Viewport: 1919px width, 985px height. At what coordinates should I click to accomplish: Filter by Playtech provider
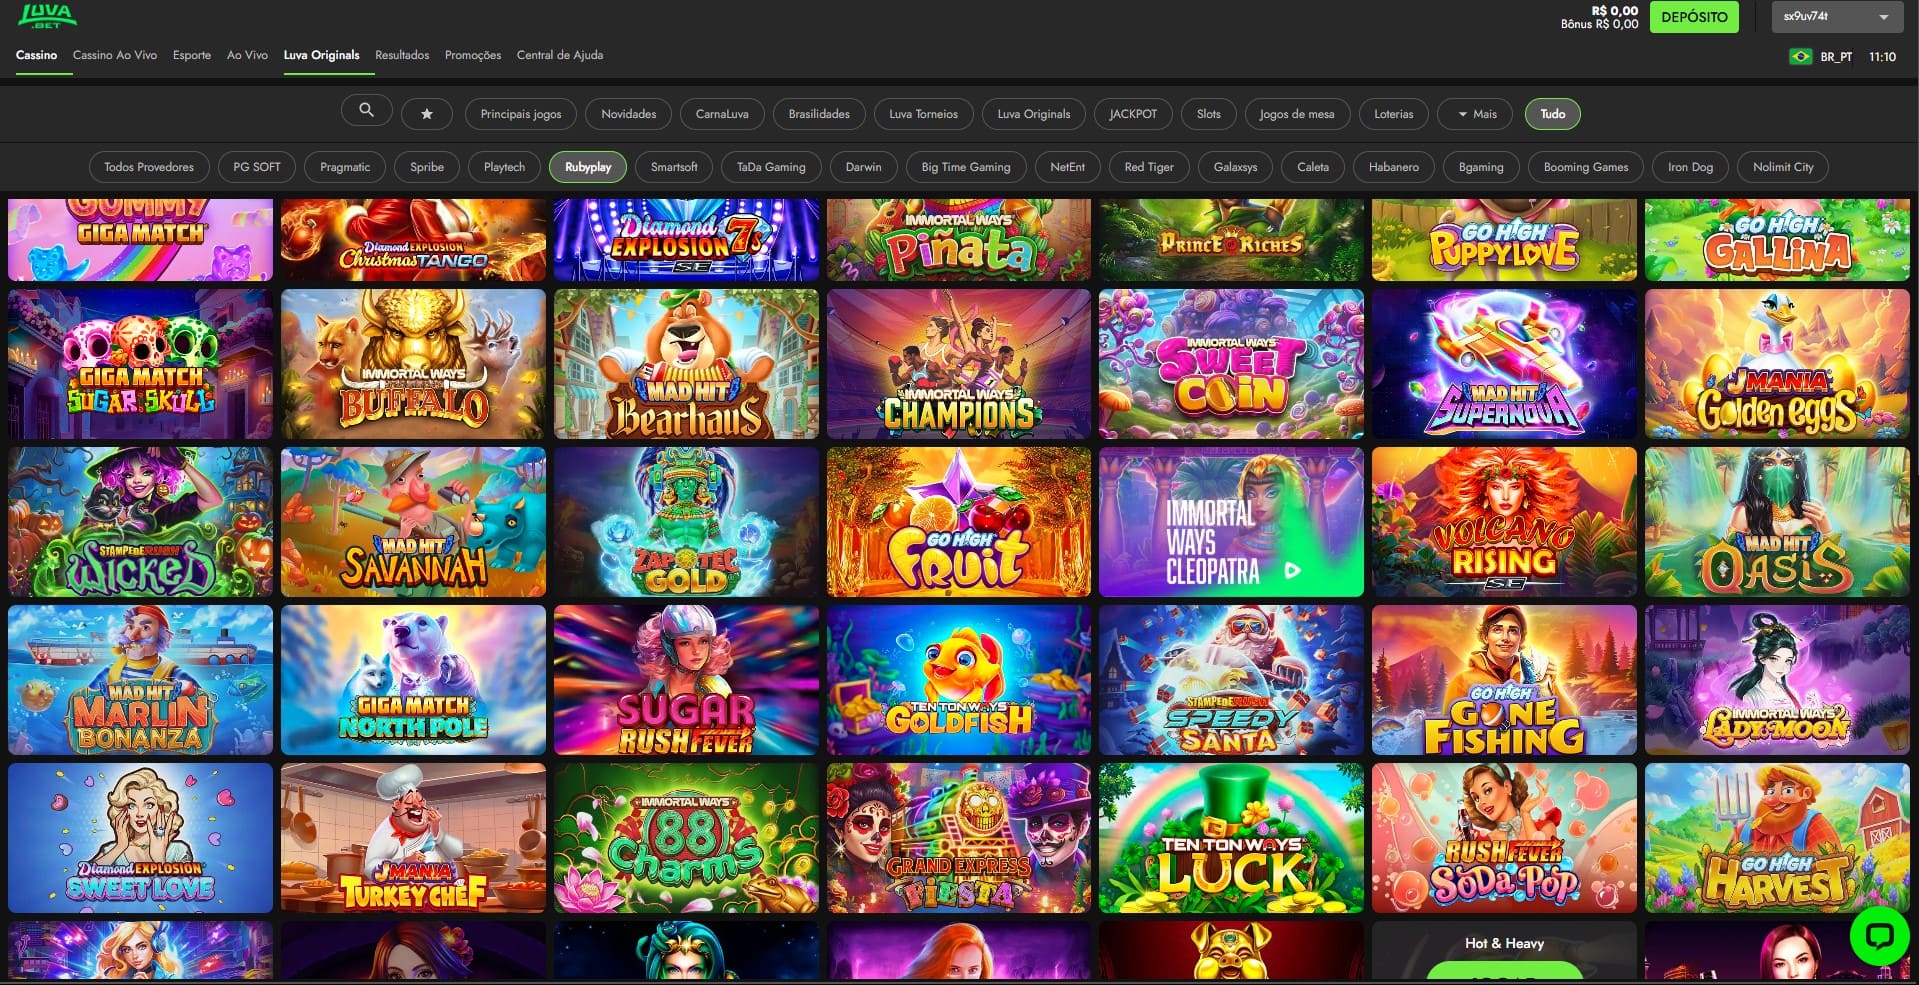click(x=504, y=167)
